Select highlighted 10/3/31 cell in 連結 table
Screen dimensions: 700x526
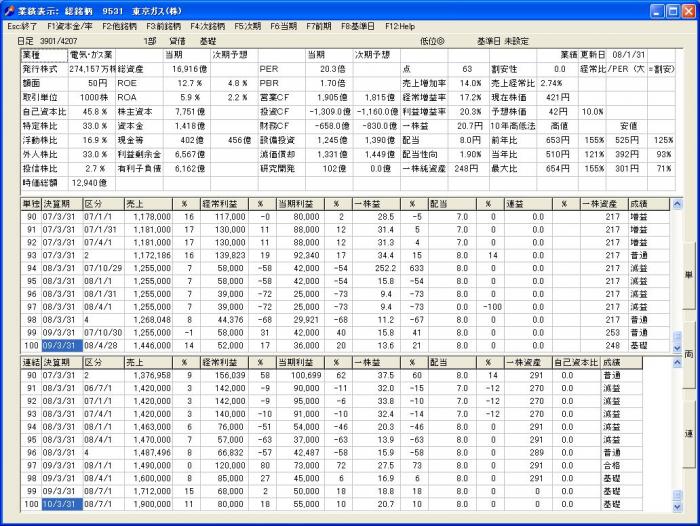click(62, 504)
